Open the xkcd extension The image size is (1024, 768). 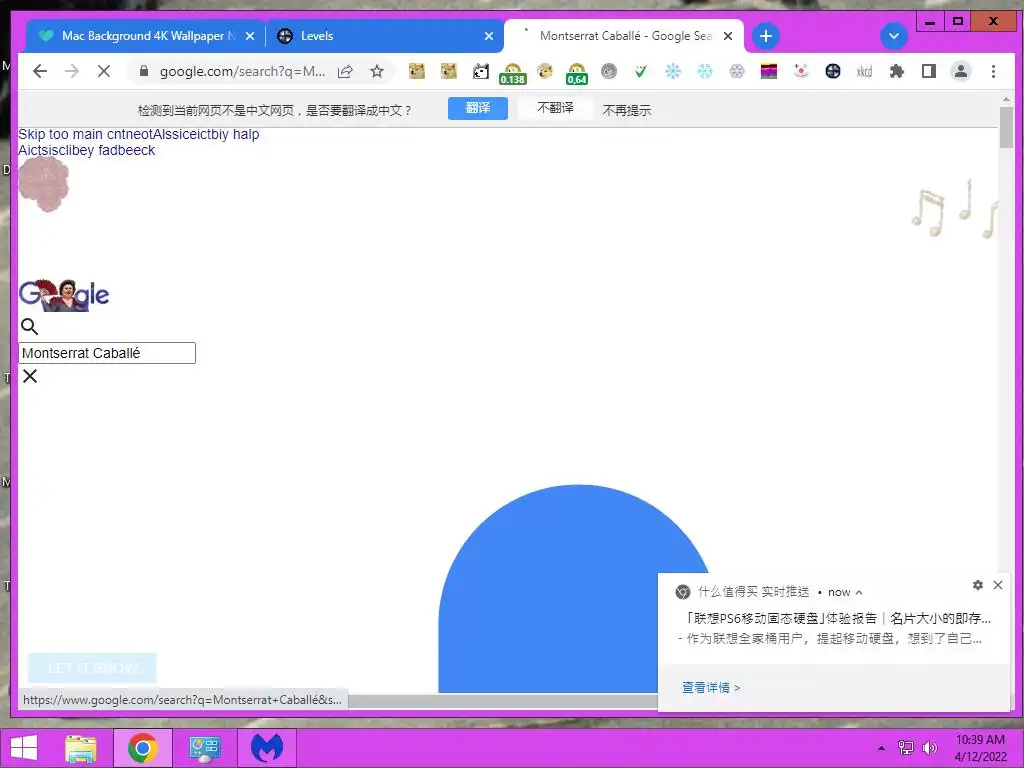click(864, 71)
